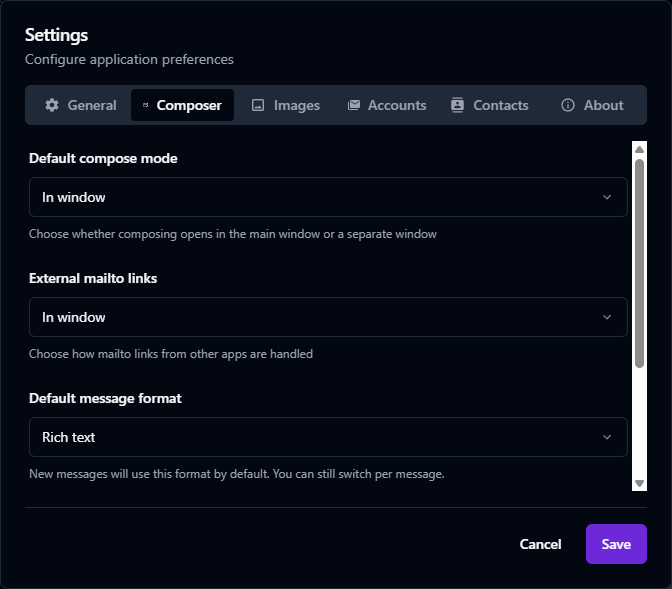
Task: Click the scrollbar down arrow
Action: tap(639, 483)
